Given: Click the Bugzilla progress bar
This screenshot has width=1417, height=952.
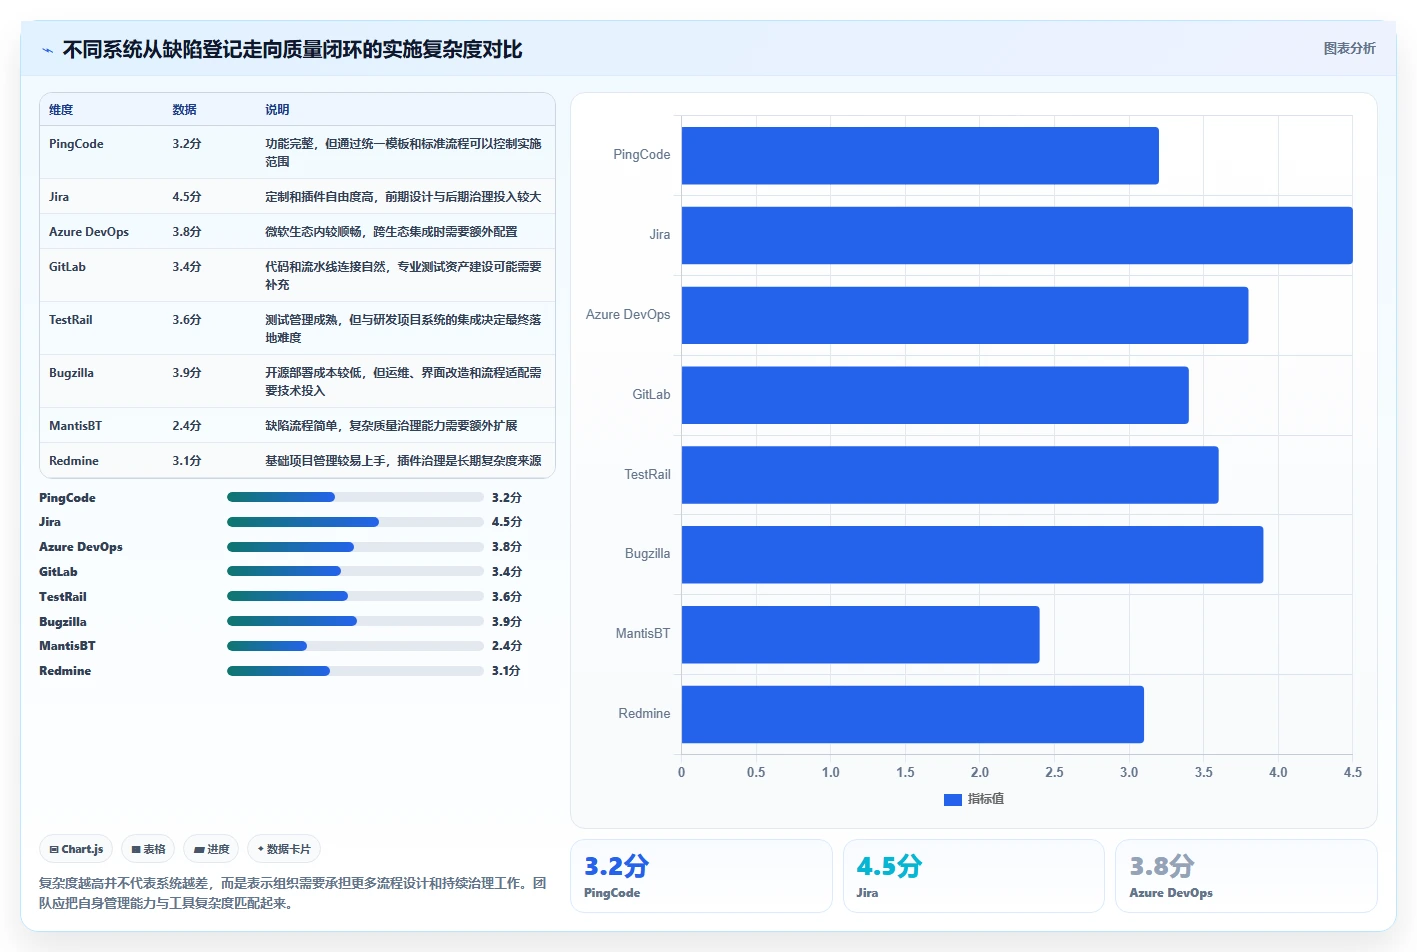Looking at the screenshot, I should (x=355, y=621).
